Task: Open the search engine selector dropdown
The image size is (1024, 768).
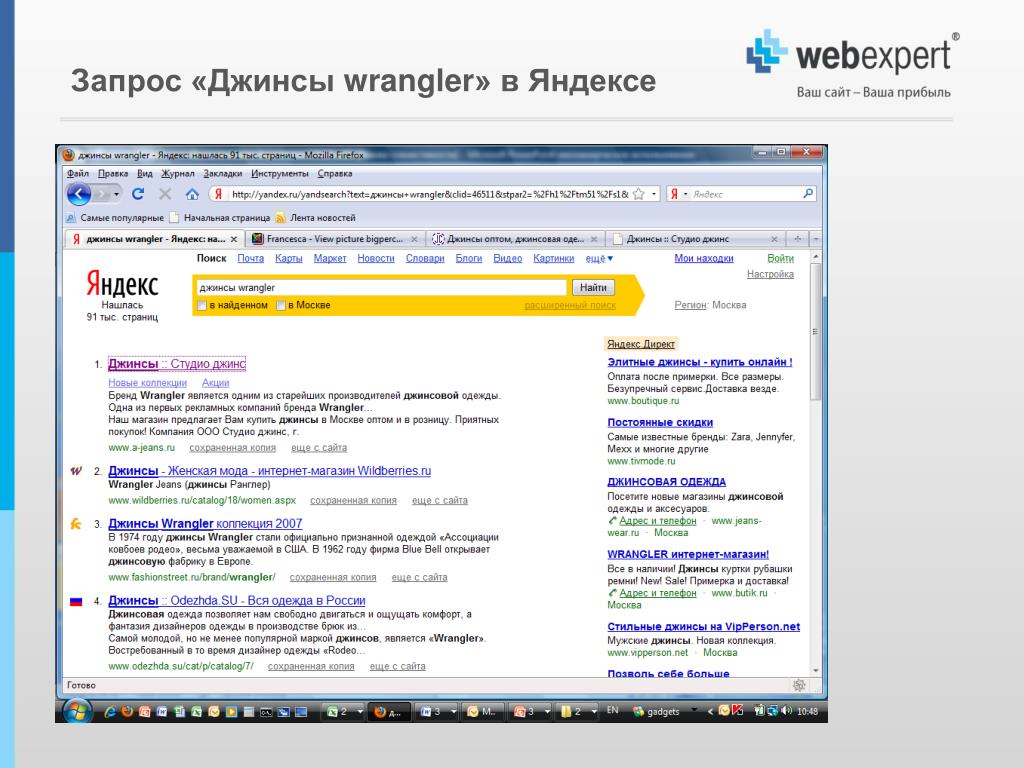Action: point(685,194)
